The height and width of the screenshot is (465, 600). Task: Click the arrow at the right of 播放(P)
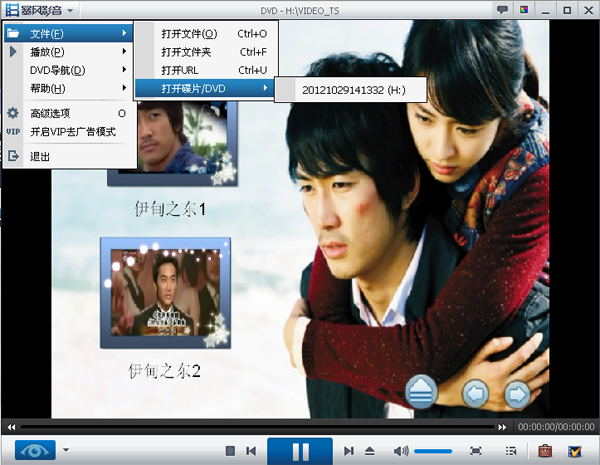[x=124, y=51]
